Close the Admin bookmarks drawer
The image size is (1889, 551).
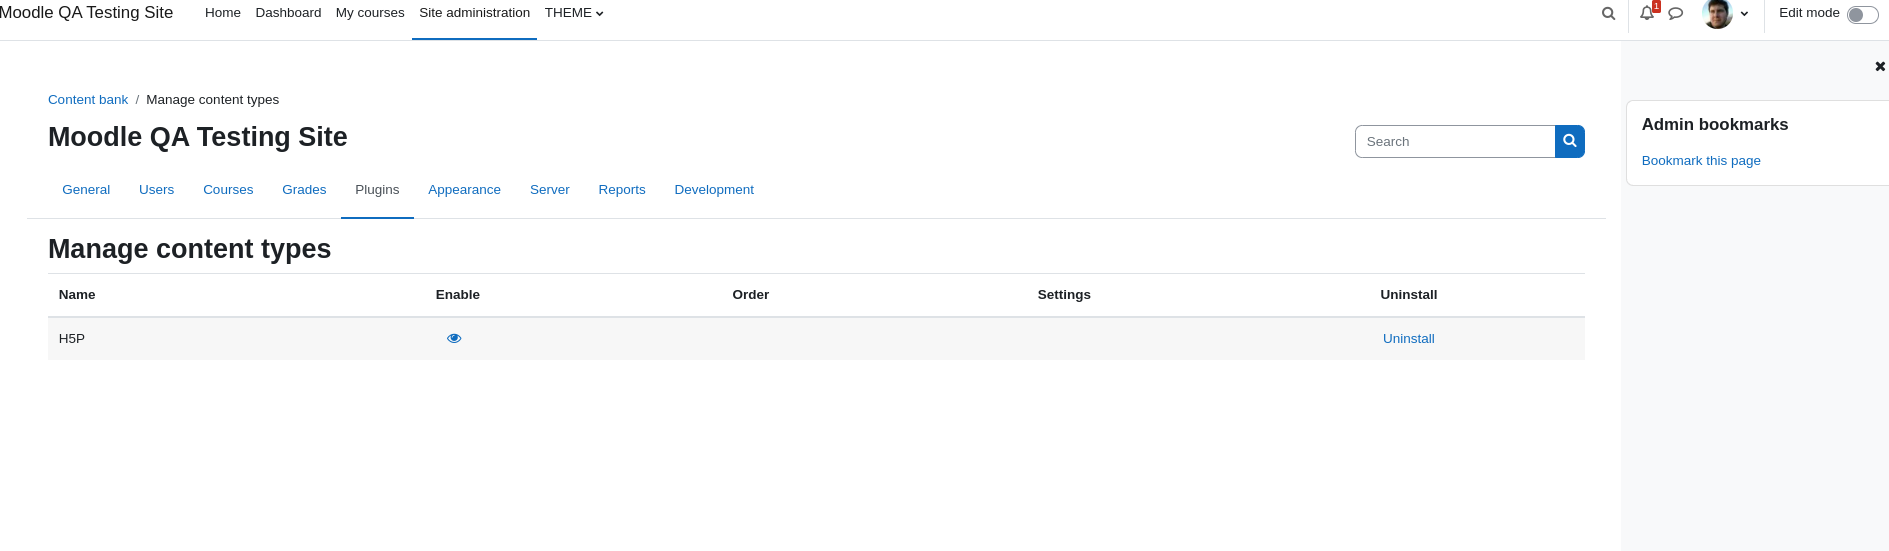point(1880,66)
